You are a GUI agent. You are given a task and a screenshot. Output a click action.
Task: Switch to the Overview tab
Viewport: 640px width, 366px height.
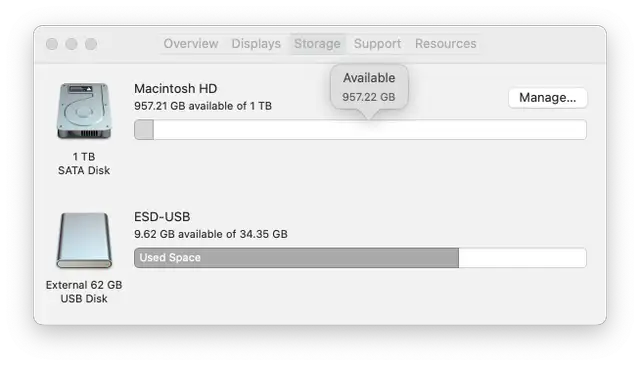point(191,44)
